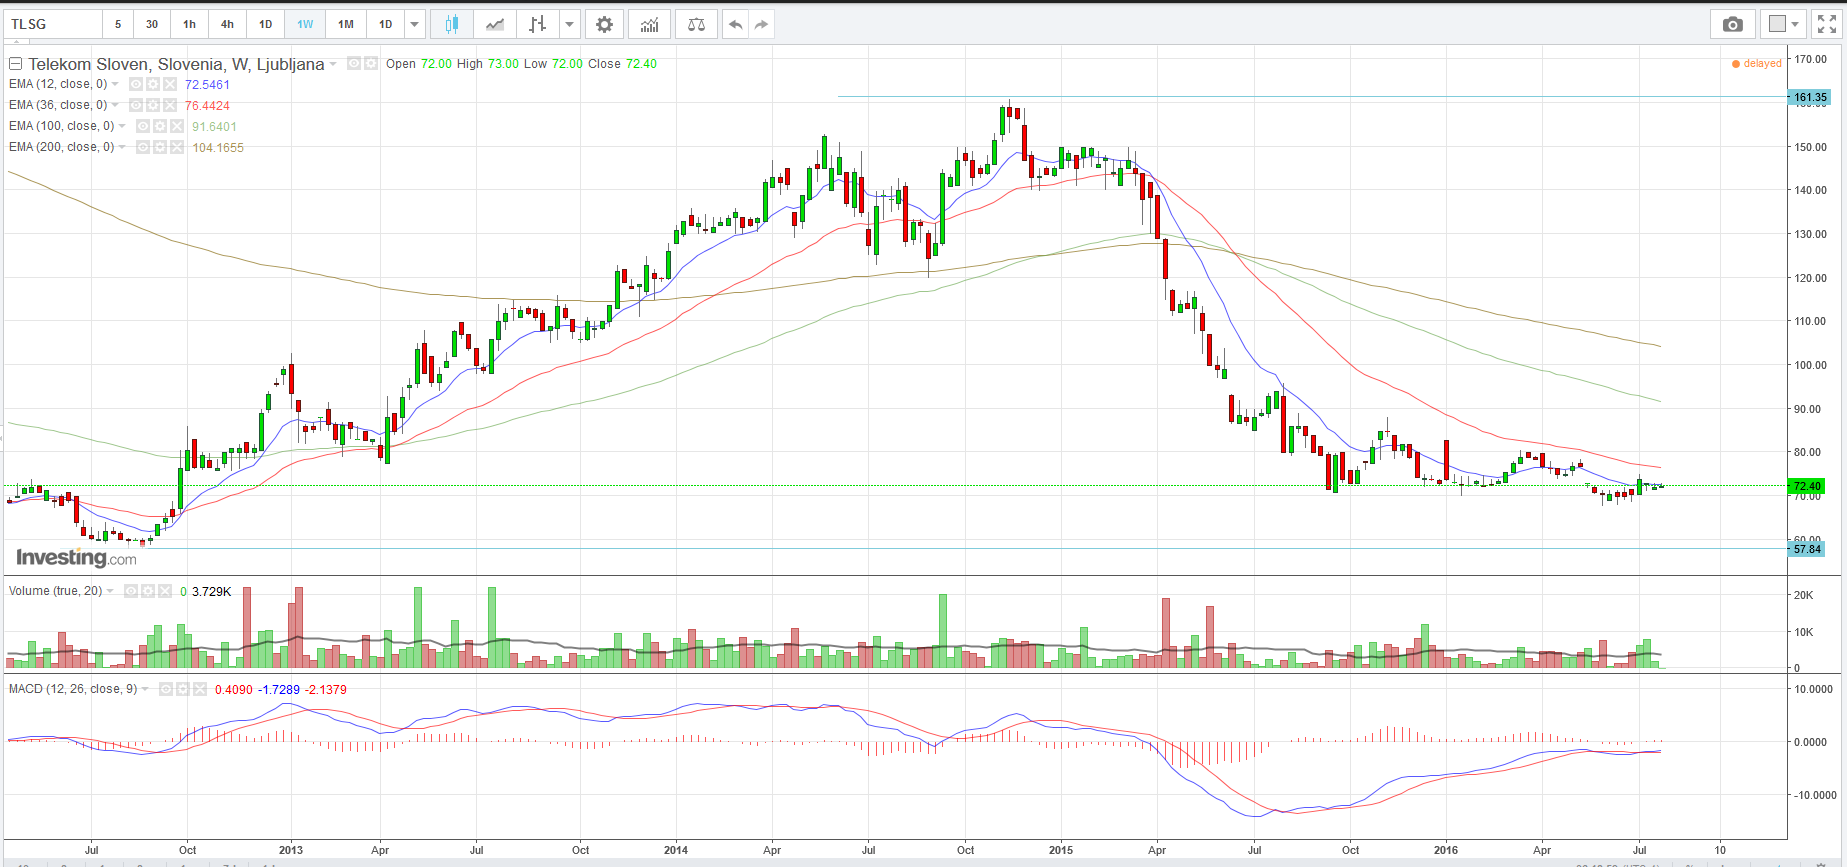The height and width of the screenshot is (867, 1847).
Task: Click the Volume (true, 20) legend label
Action: (x=56, y=591)
